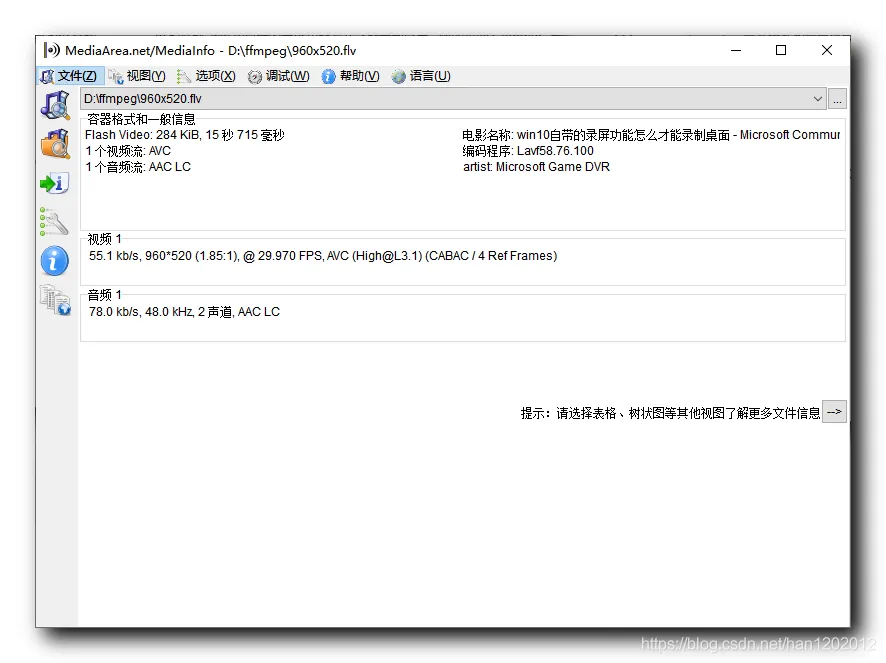Click the blue about info sidebar icon
The image size is (886, 663).
point(55,261)
